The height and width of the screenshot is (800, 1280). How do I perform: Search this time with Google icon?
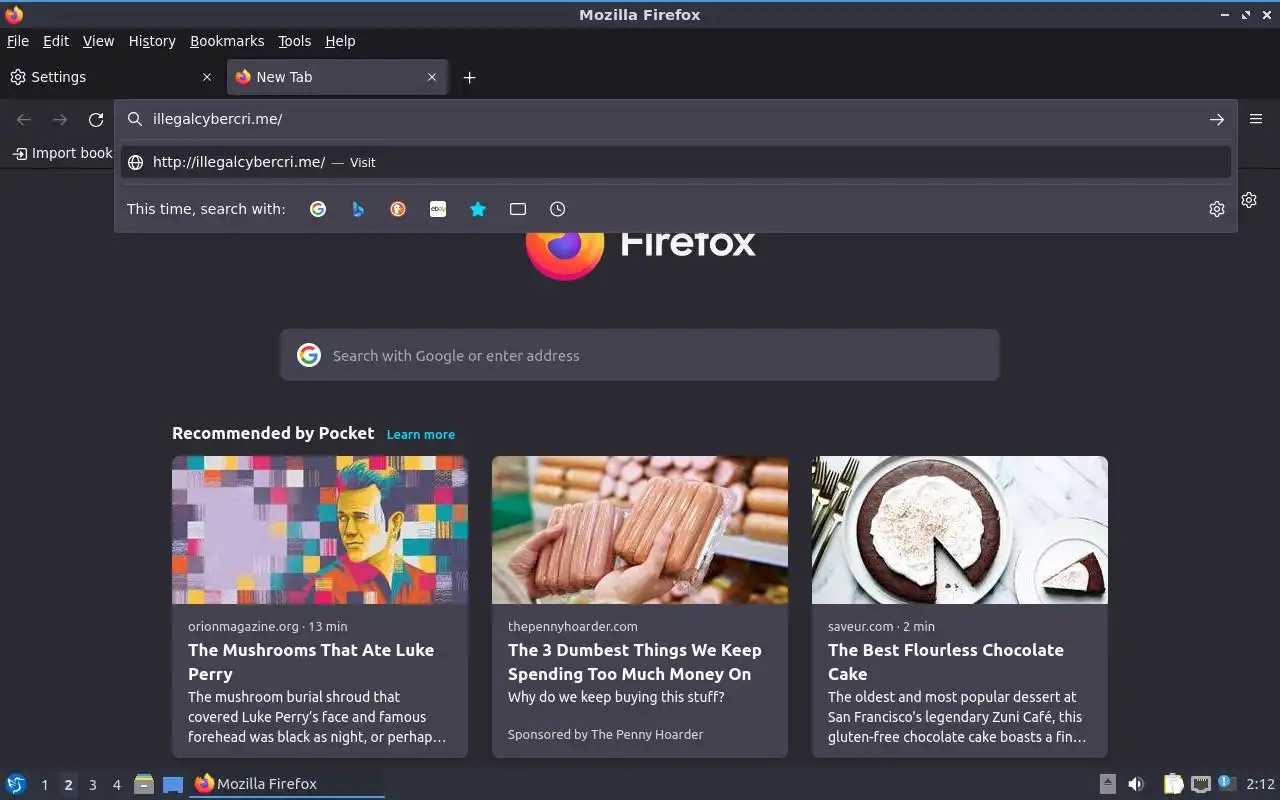[x=318, y=209]
